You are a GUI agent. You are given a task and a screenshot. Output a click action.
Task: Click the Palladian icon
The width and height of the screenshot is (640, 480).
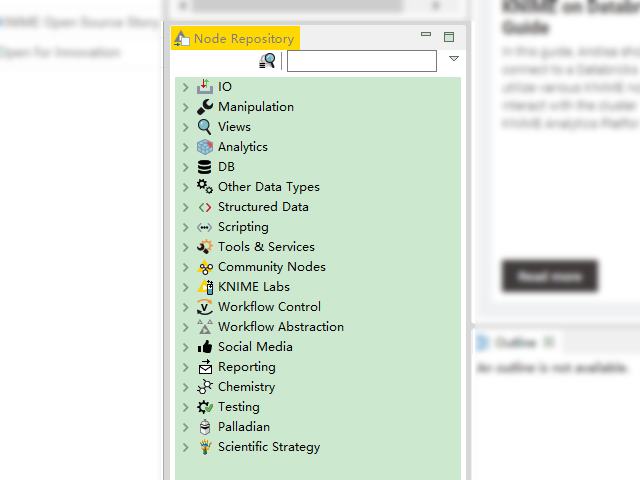click(205, 427)
